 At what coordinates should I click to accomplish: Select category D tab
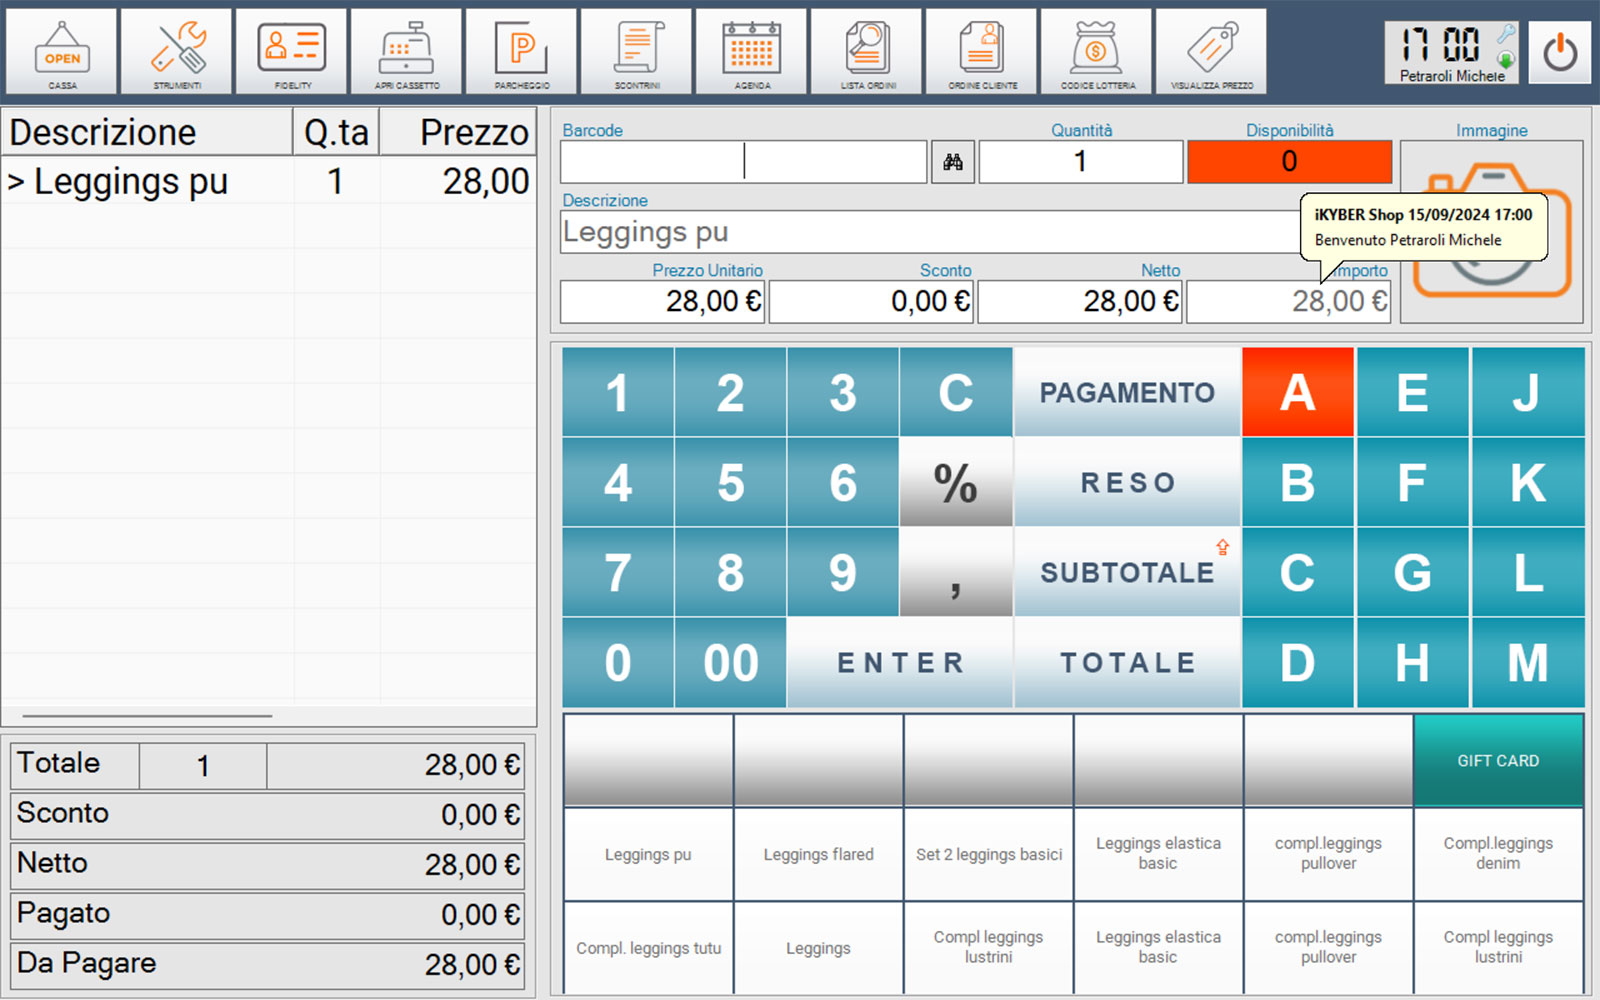click(x=1298, y=662)
